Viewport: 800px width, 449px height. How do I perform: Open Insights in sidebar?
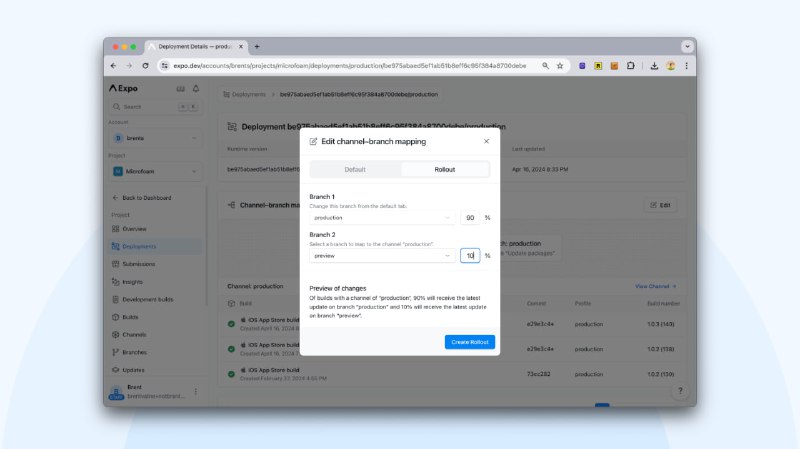(x=155, y=282)
